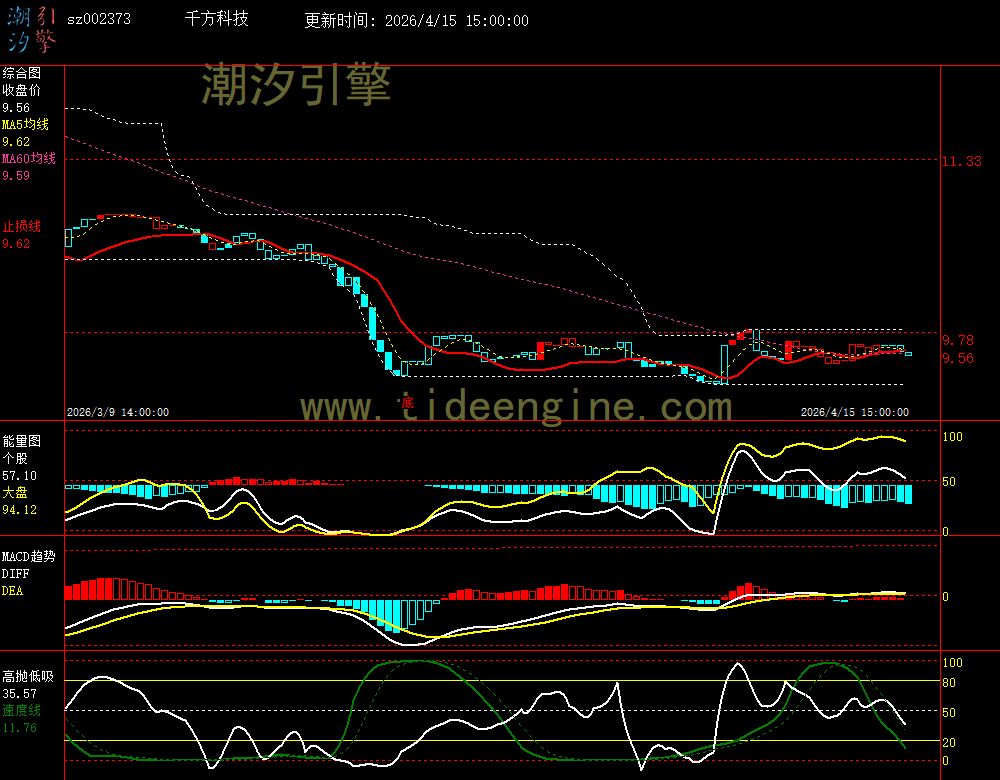Select the MACD趋势 panel label

[28, 556]
